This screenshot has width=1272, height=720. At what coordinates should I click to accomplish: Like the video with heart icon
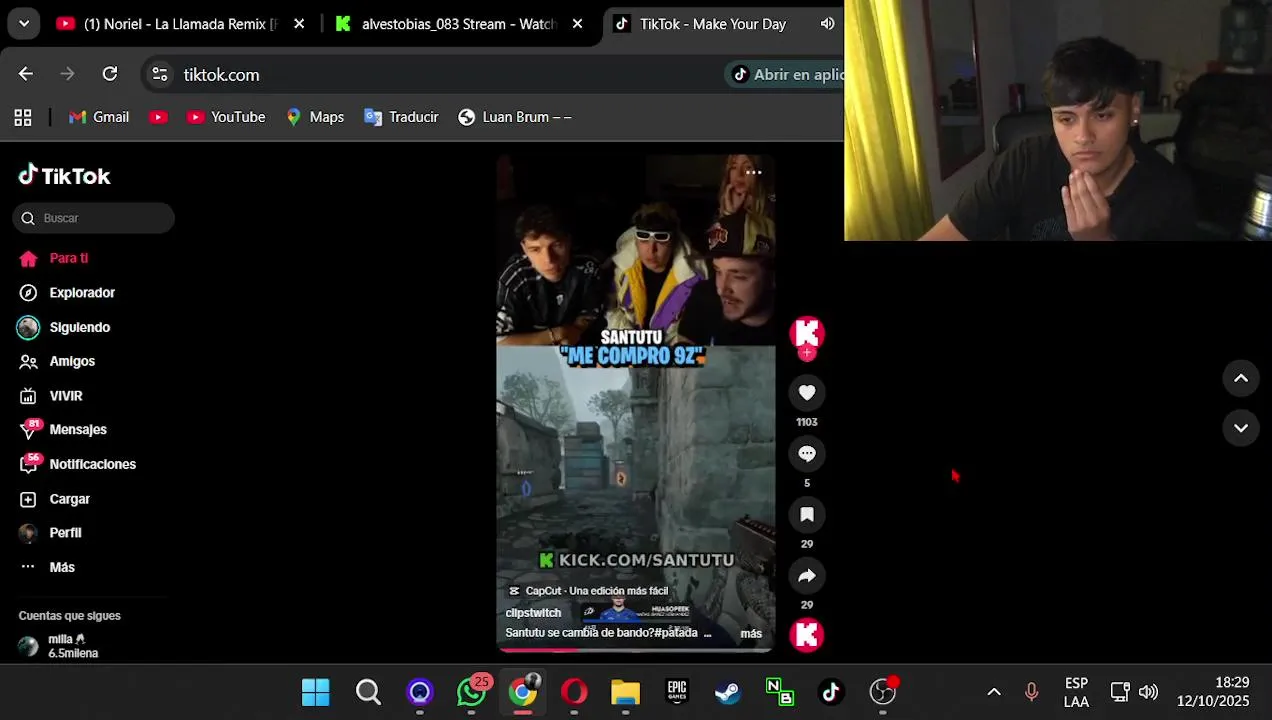(x=807, y=393)
